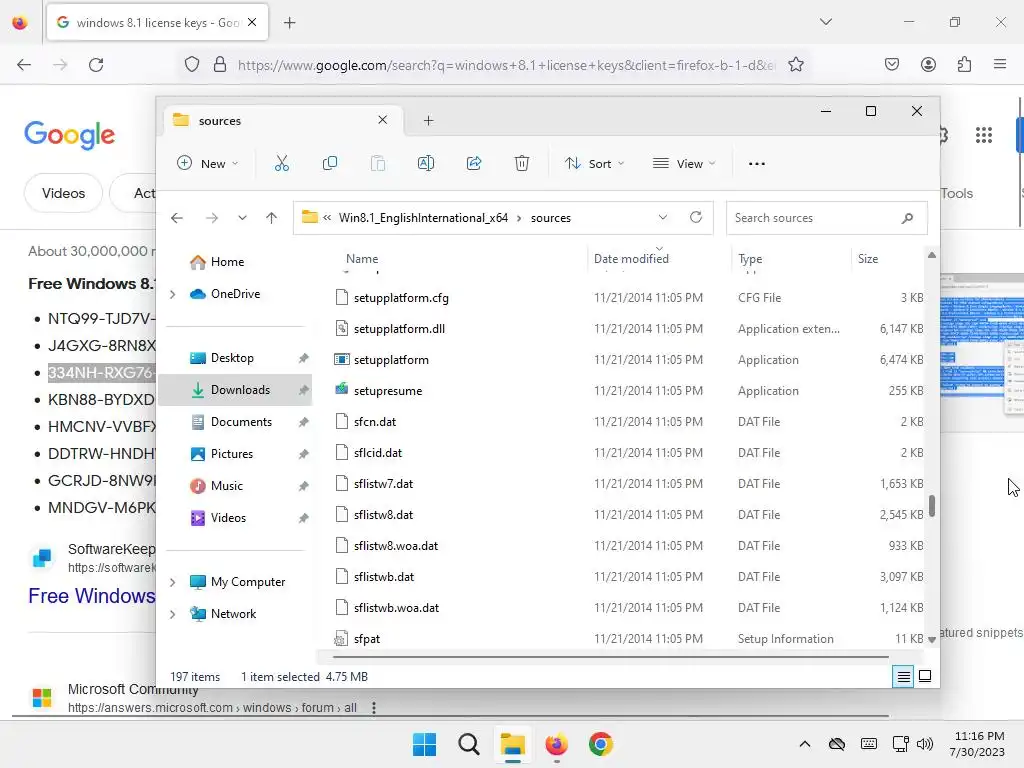This screenshot has width=1024, height=768.
Task: Click the Videos filter chip on Google
Action: tap(63, 193)
